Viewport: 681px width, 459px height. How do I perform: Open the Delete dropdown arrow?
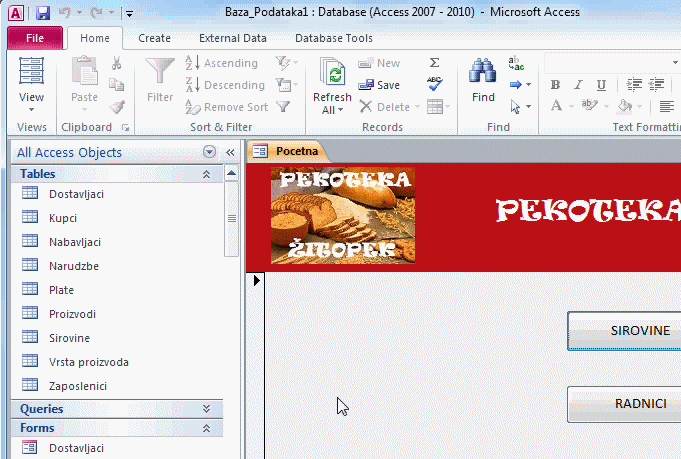(x=417, y=107)
